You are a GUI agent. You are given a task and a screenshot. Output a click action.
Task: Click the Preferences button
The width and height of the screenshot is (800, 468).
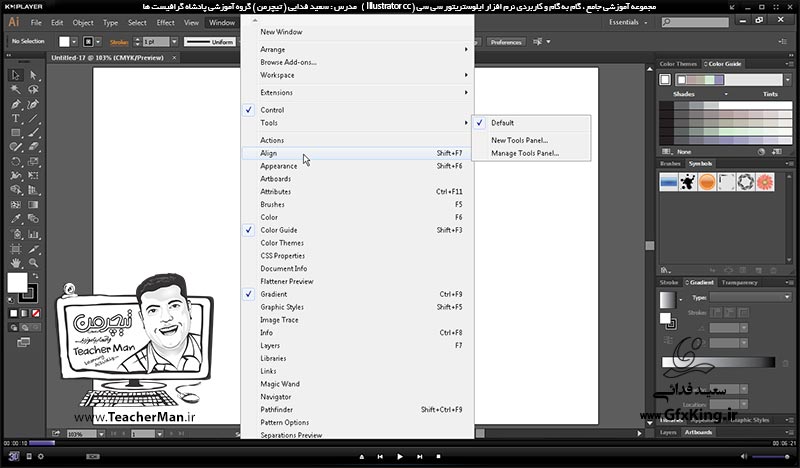tap(506, 42)
